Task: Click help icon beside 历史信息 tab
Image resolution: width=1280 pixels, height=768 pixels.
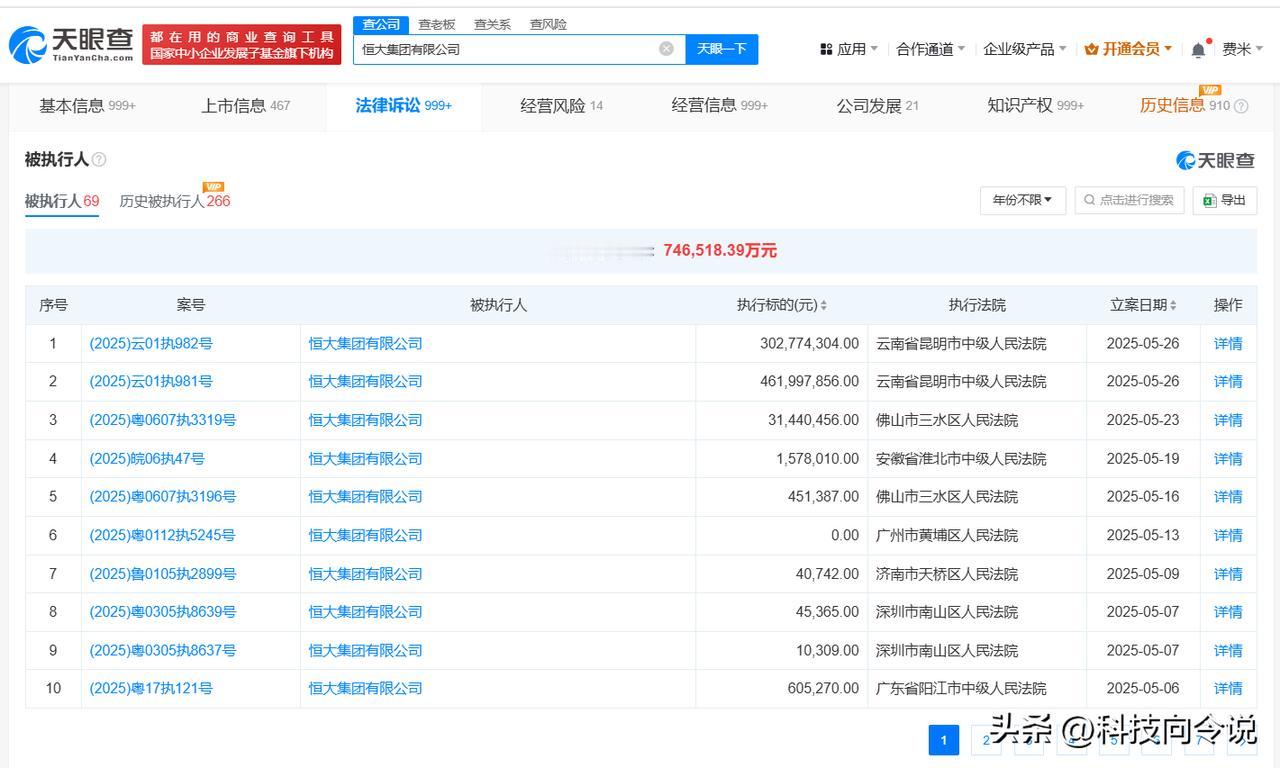Action: [x=1241, y=106]
